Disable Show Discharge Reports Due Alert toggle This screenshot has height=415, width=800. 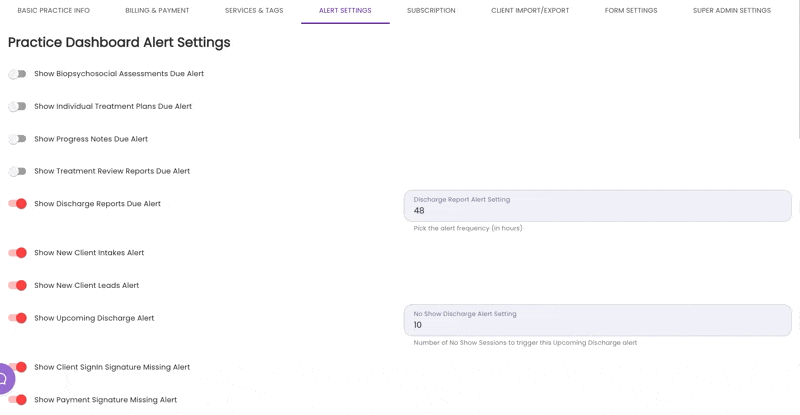pos(17,204)
